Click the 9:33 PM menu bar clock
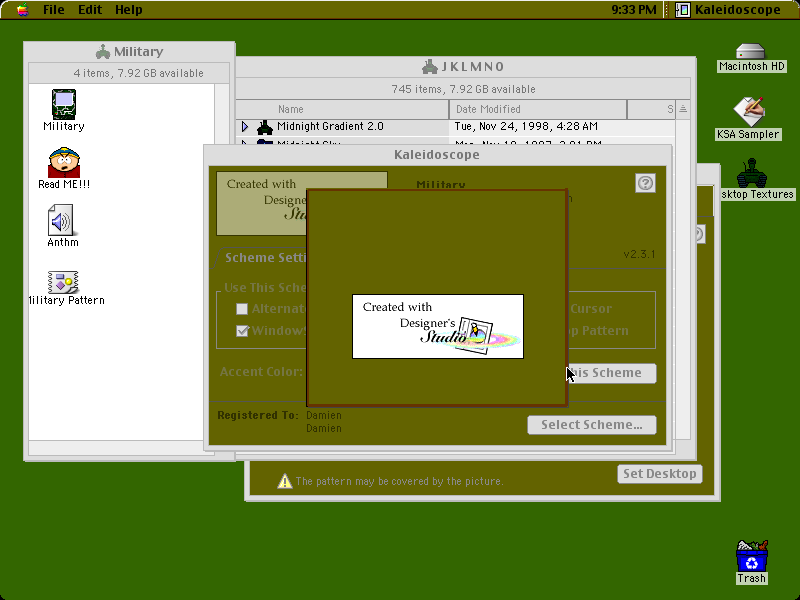Viewport: 800px width, 600px height. pos(634,10)
